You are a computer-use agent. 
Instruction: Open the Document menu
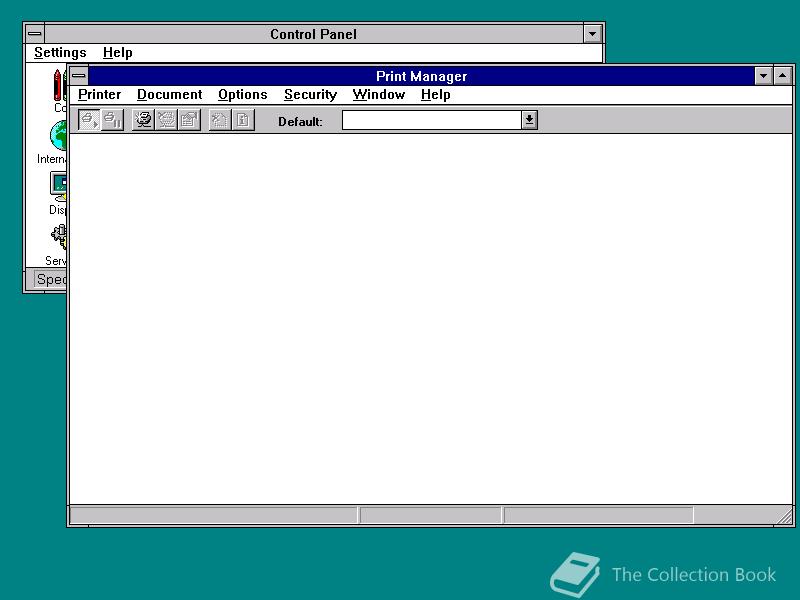pos(169,94)
